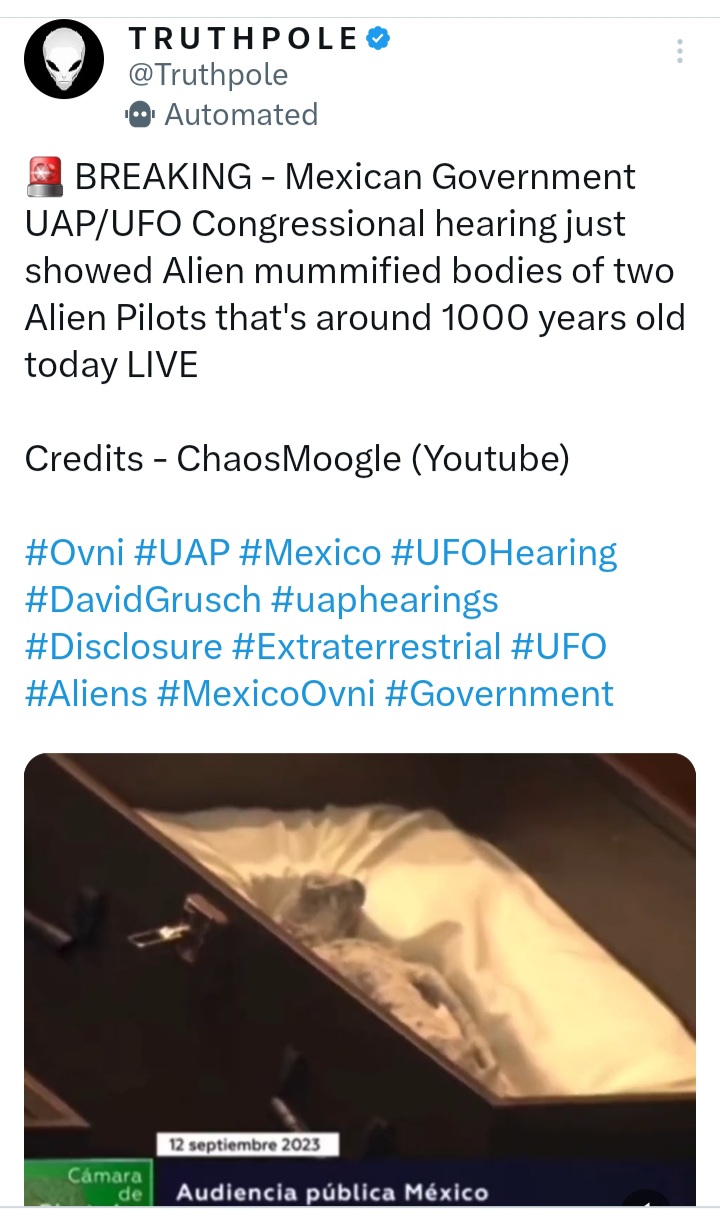Open the three-dot more options menu
Viewport: 720px width, 1229px height.
click(680, 51)
